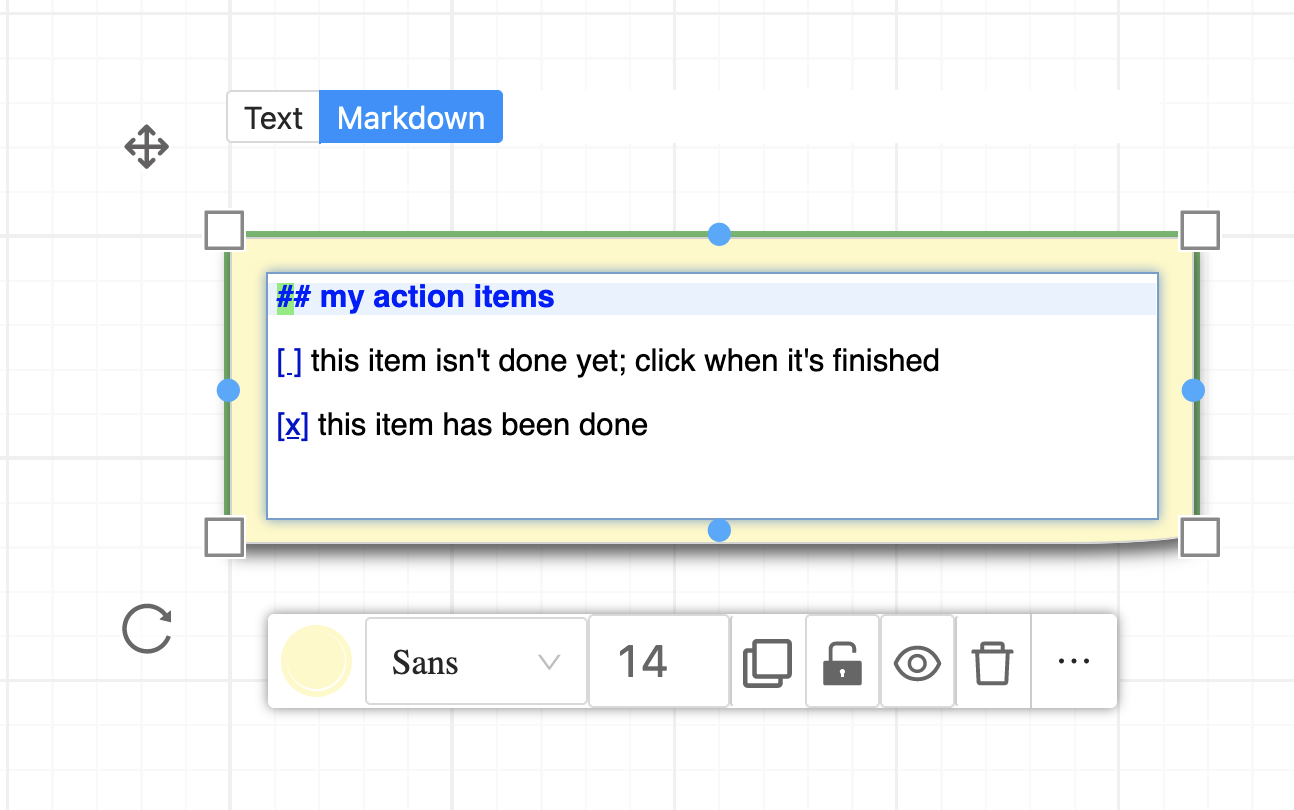Check the unchecked '[ ]' item box
The height and width of the screenshot is (810, 1294).
(289, 361)
